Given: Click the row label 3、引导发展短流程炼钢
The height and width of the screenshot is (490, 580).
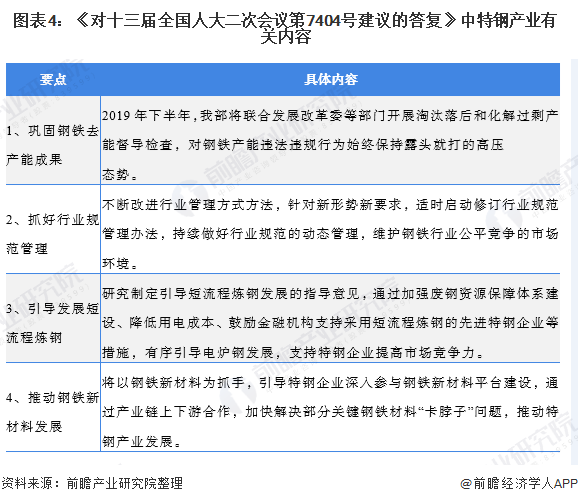Looking at the screenshot, I should pos(53,323).
